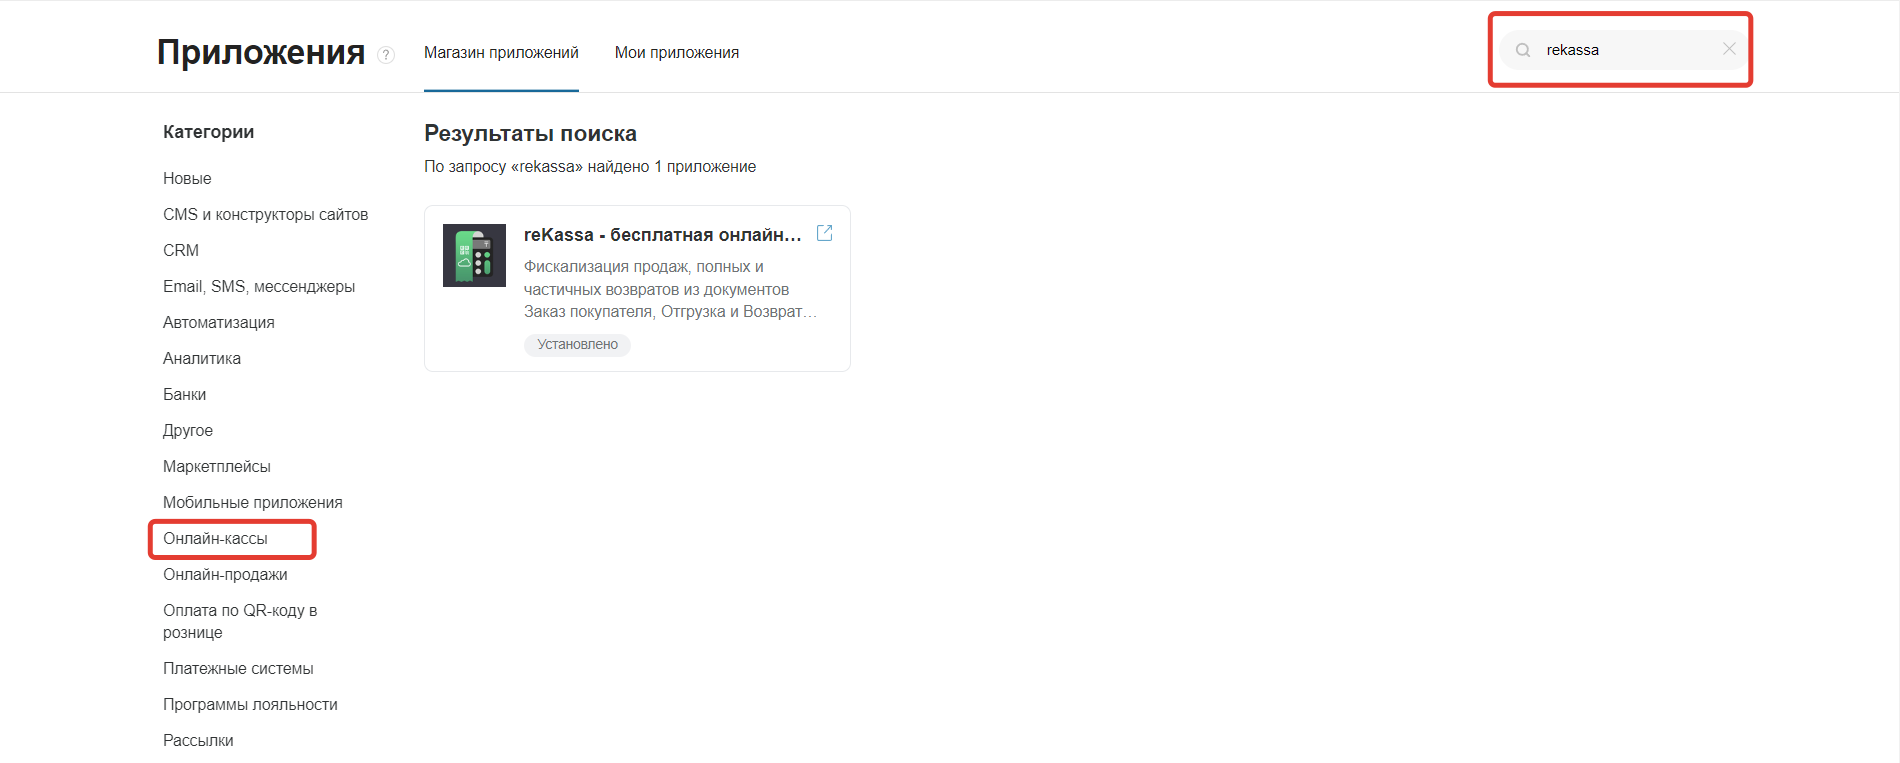The image size is (1900, 763).
Task: Switch to Мои приложения tab
Action: pyautogui.click(x=677, y=52)
